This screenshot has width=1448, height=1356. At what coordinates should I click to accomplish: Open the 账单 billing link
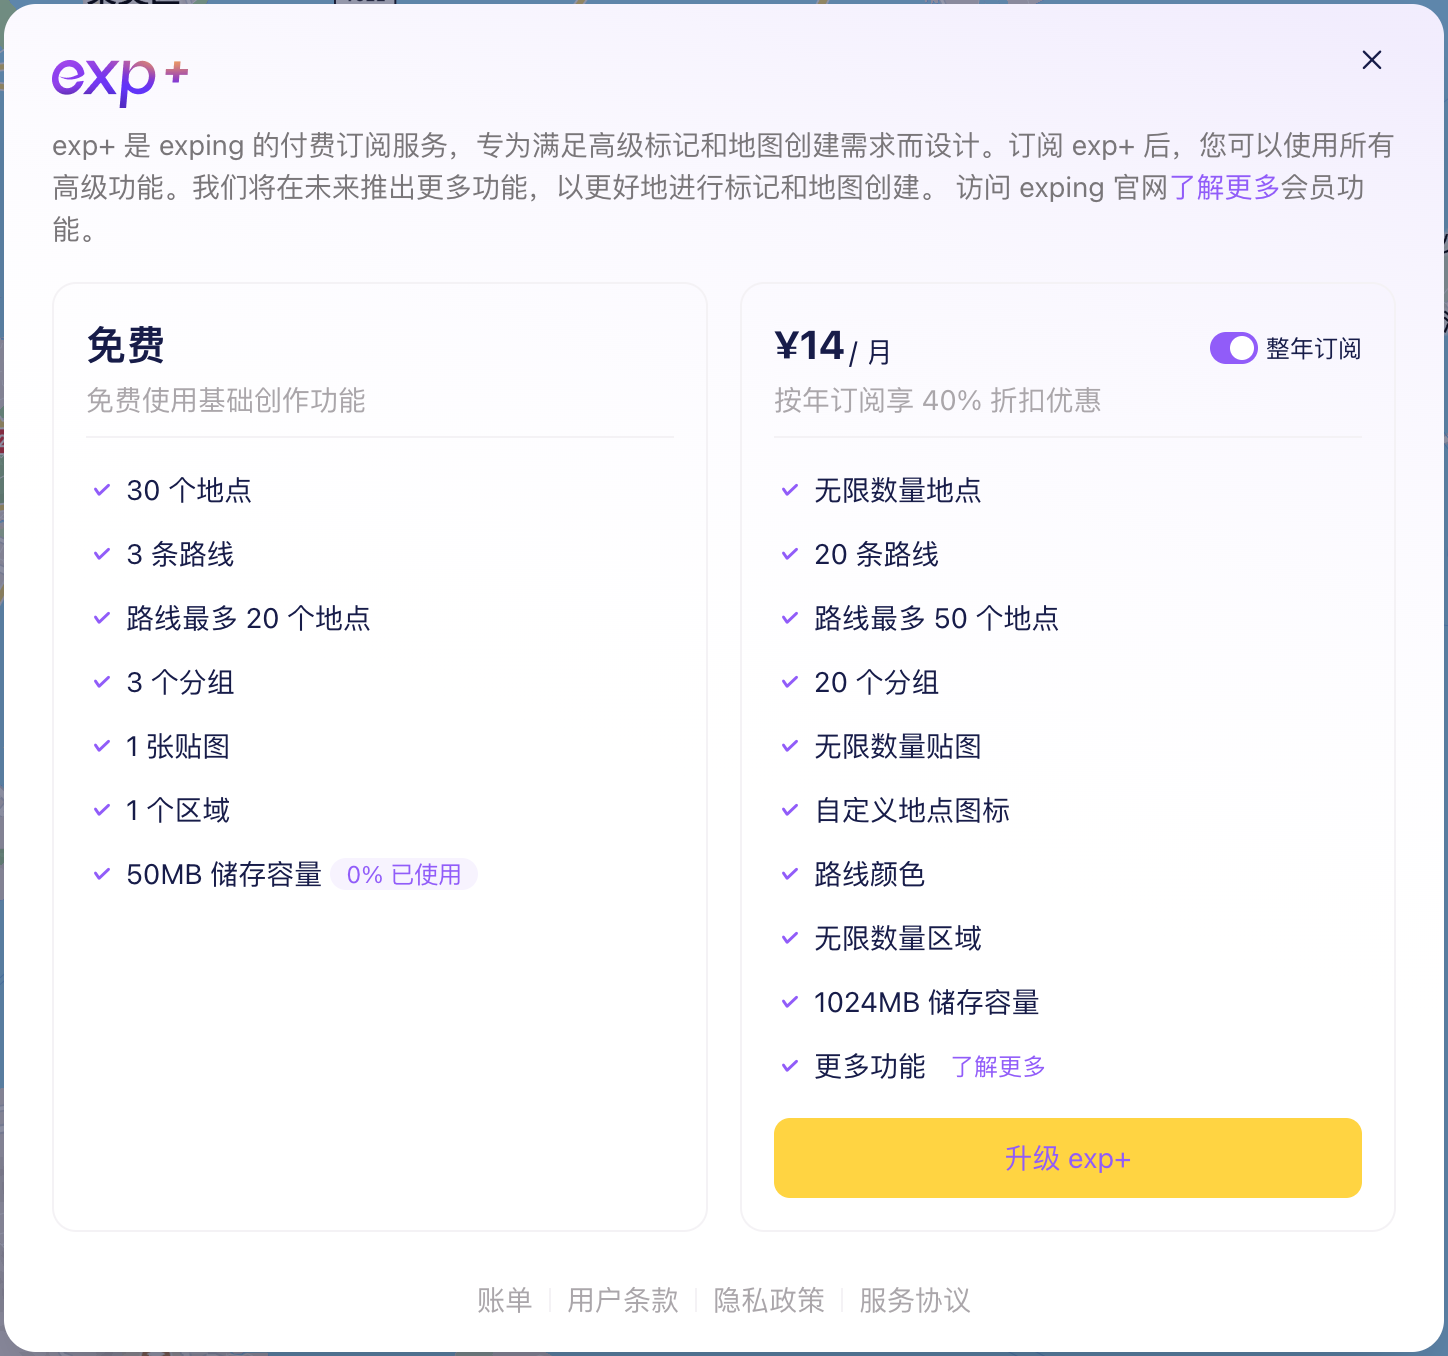click(504, 1300)
